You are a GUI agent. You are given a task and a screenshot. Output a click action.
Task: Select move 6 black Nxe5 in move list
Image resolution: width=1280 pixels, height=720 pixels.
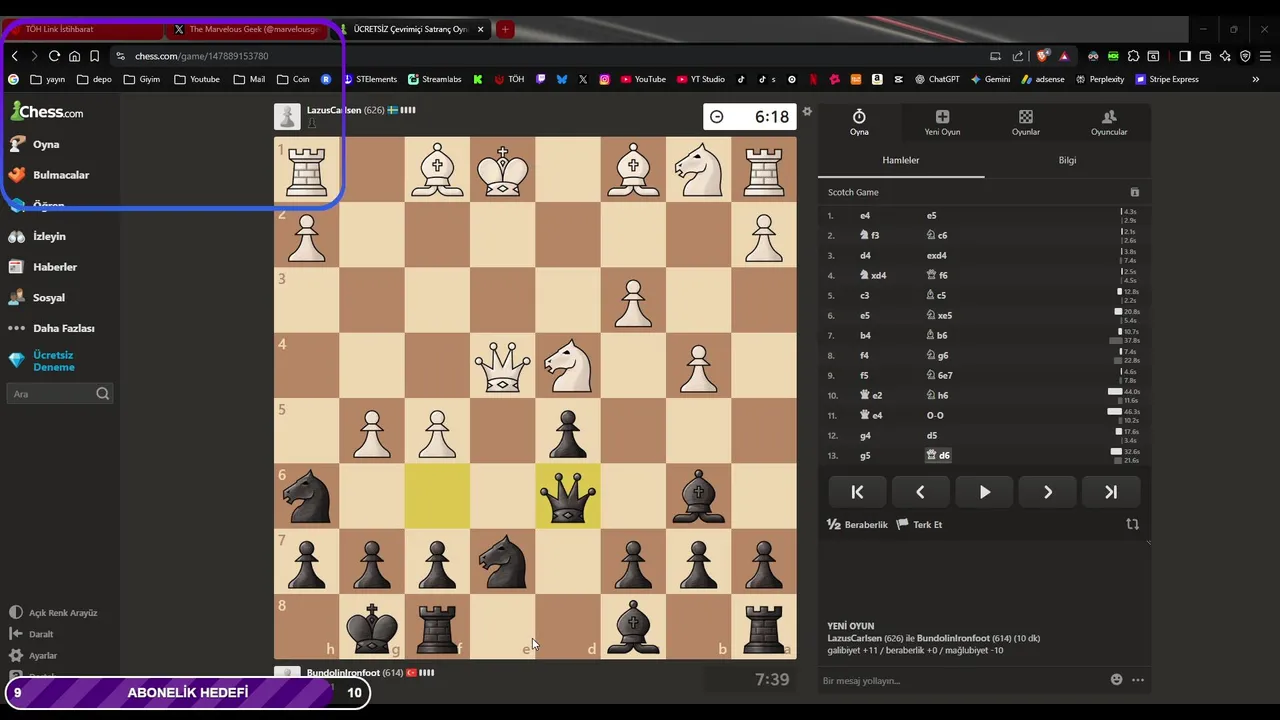point(939,315)
